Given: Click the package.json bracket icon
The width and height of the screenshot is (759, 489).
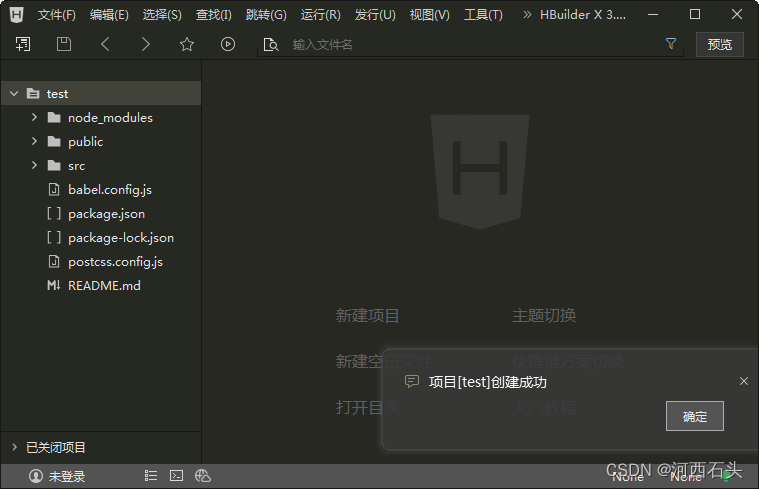Looking at the screenshot, I should coord(54,214).
